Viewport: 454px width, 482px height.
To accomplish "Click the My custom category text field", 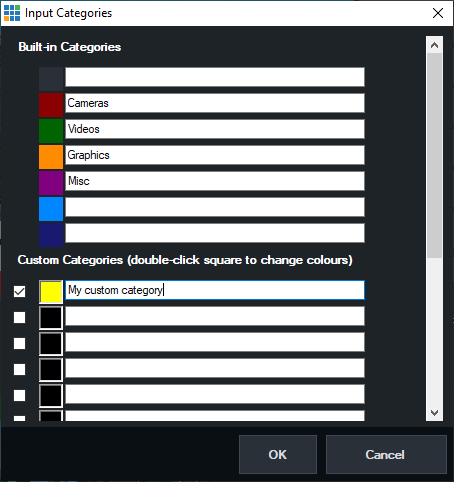I will point(215,290).
